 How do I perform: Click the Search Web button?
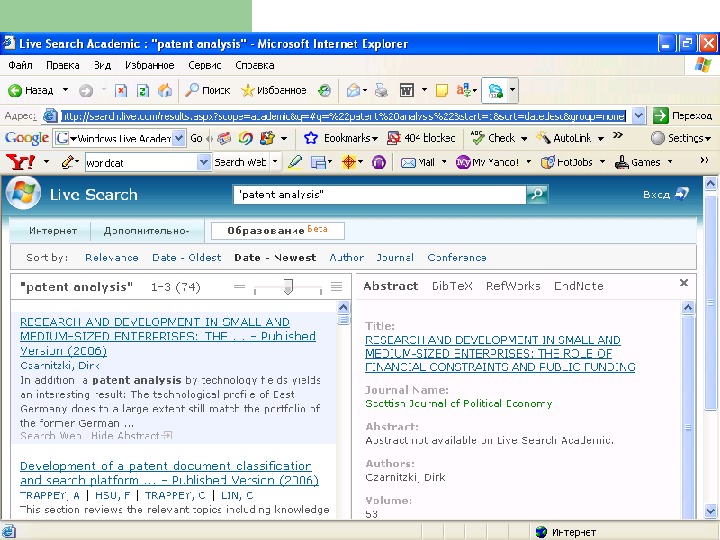click(240, 162)
